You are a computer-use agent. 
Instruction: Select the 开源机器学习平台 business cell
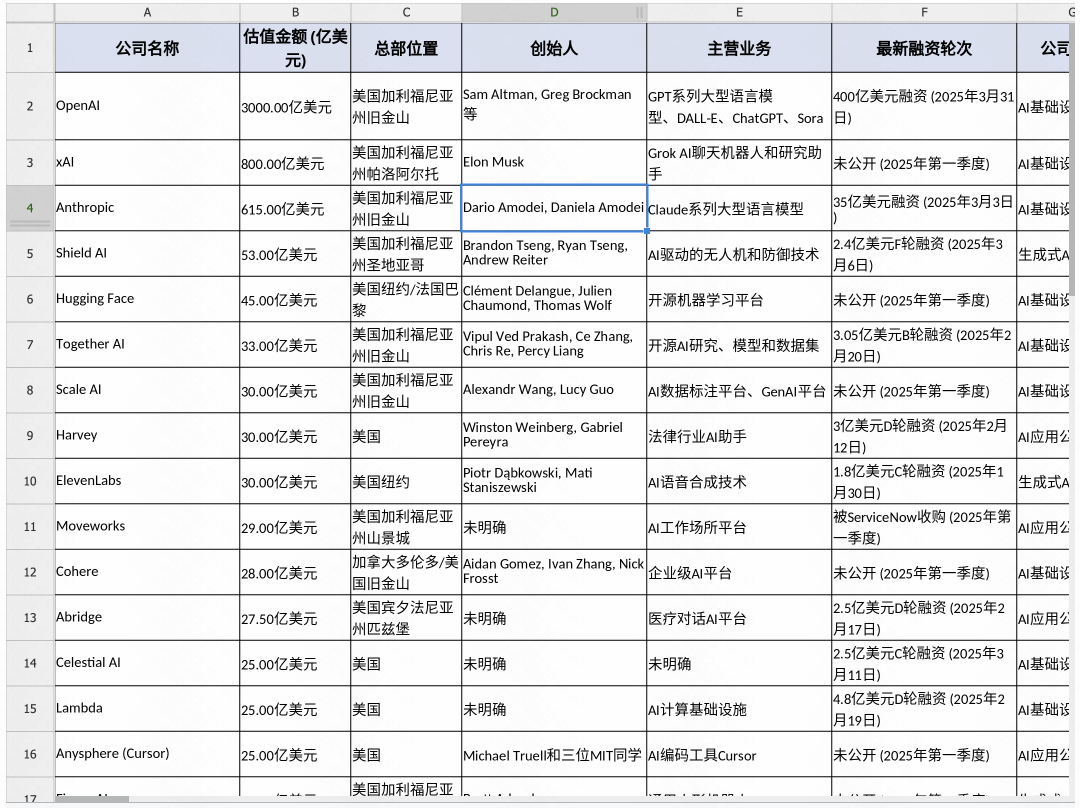tap(739, 299)
